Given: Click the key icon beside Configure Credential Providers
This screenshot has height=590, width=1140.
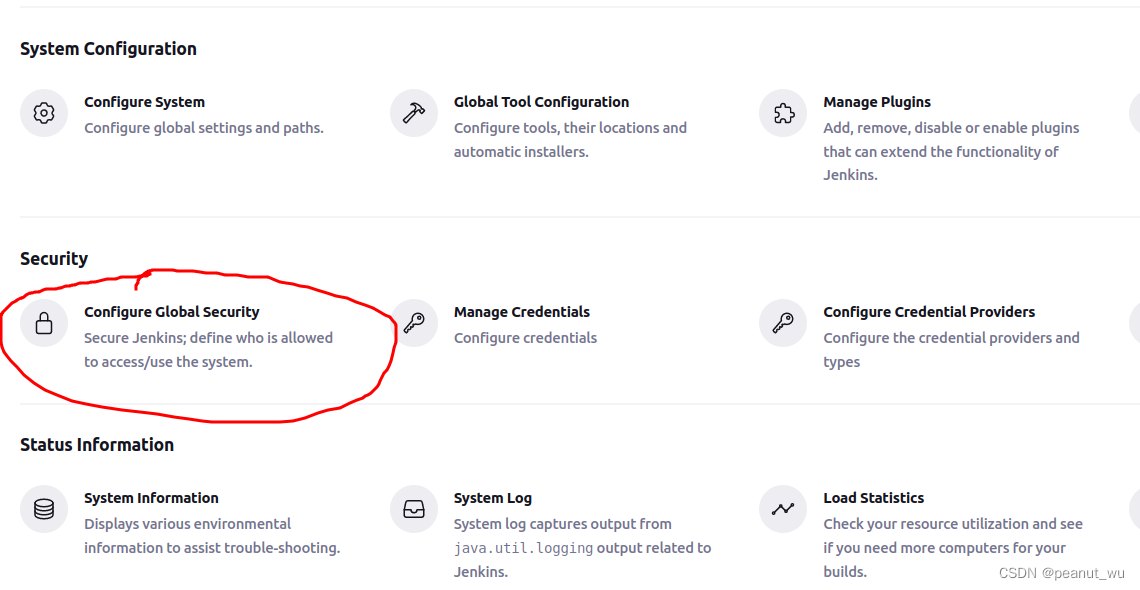Looking at the screenshot, I should [783, 323].
